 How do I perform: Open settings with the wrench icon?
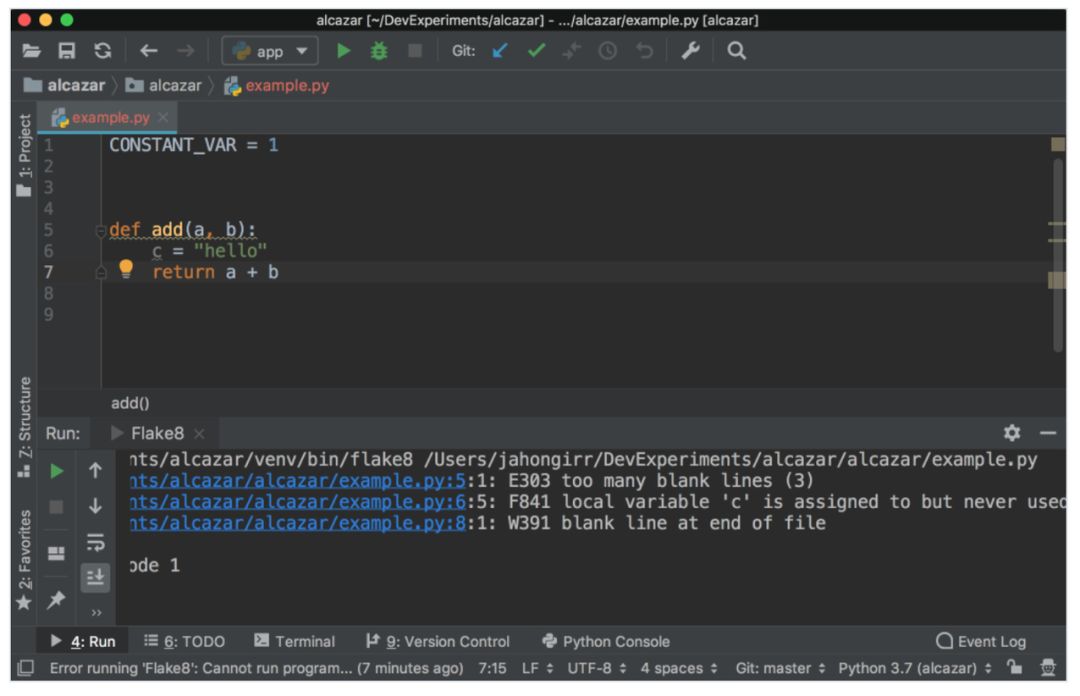click(x=690, y=51)
